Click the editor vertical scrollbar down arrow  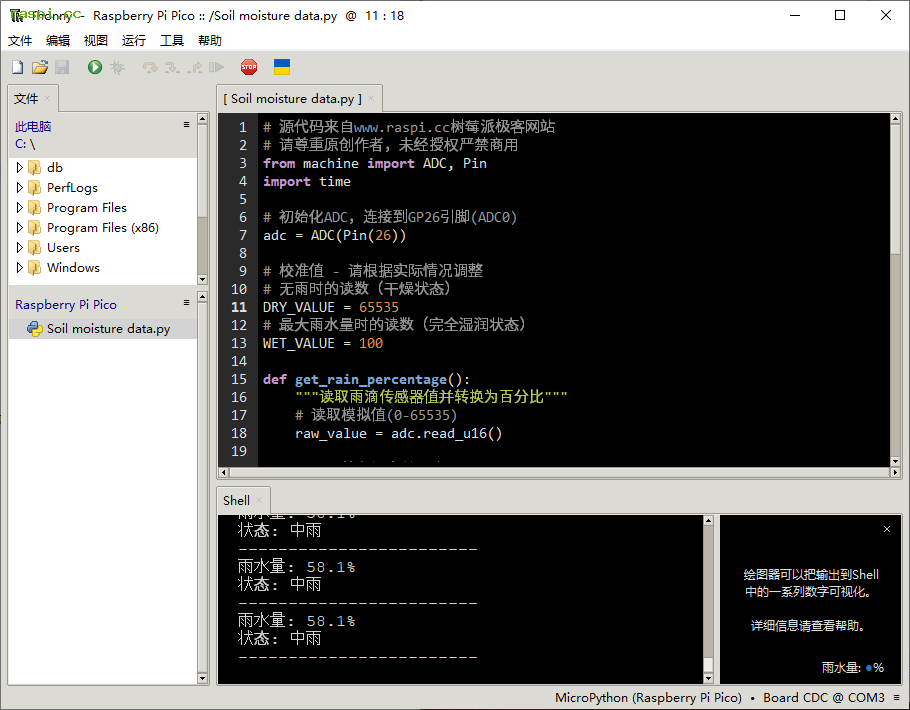click(895, 462)
